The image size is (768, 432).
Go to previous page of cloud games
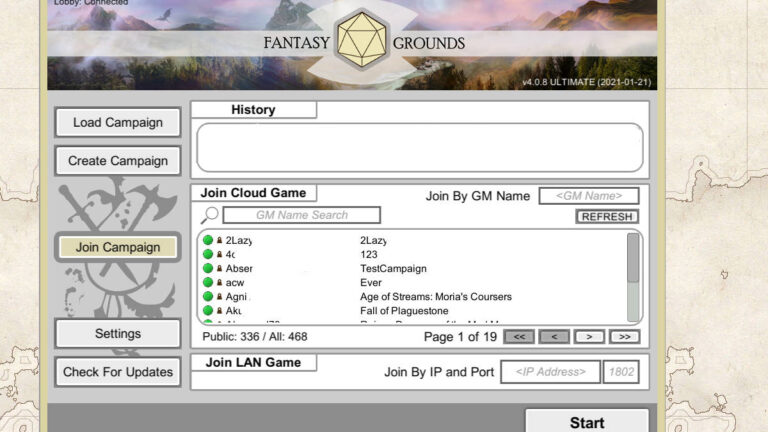click(554, 337)
